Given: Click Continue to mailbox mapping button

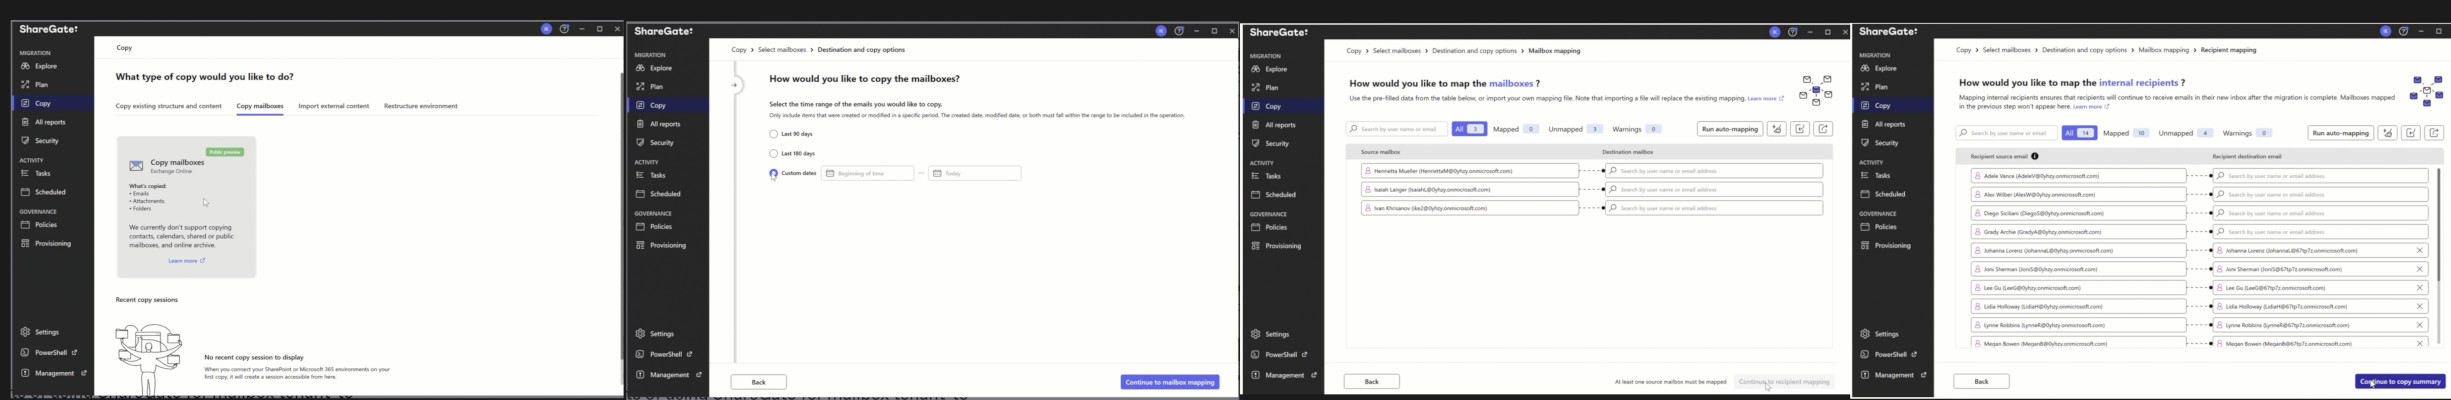Looking at the screenshot, I should tap(1169, 382).
